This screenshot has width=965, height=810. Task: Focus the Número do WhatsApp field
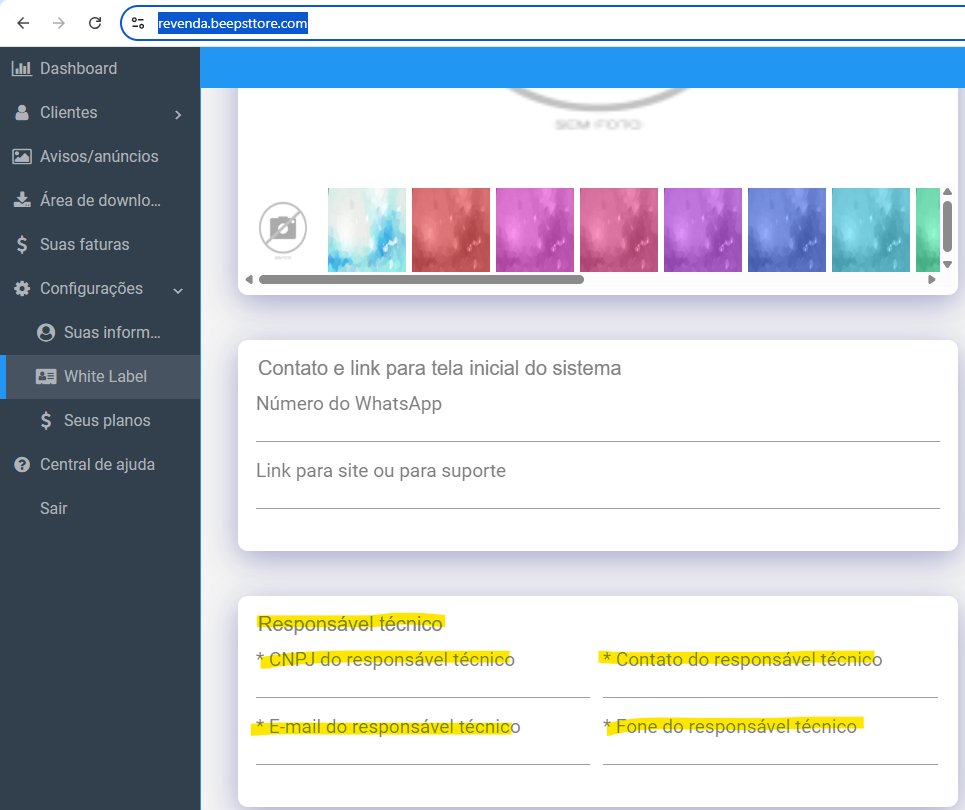[598, 428]
